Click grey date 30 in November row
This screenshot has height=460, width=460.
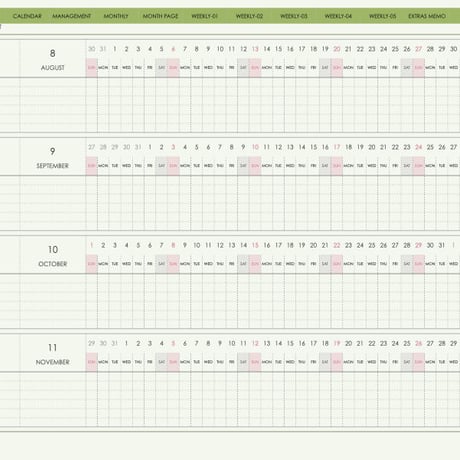[103, 343]
